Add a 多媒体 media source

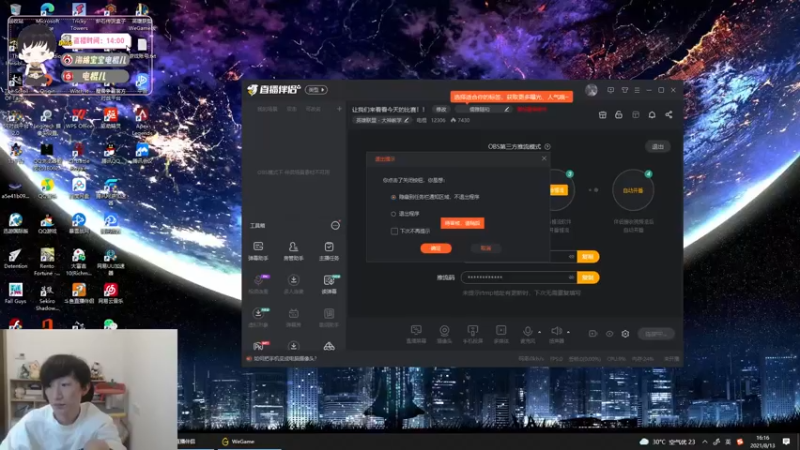501,334
